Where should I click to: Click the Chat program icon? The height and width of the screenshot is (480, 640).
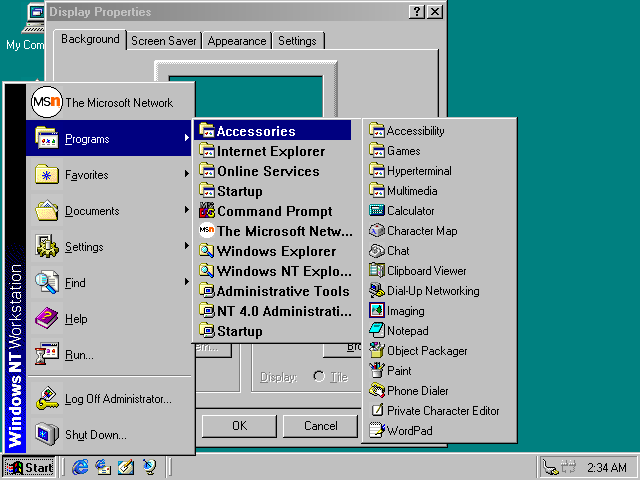click(x=376, y=251)
